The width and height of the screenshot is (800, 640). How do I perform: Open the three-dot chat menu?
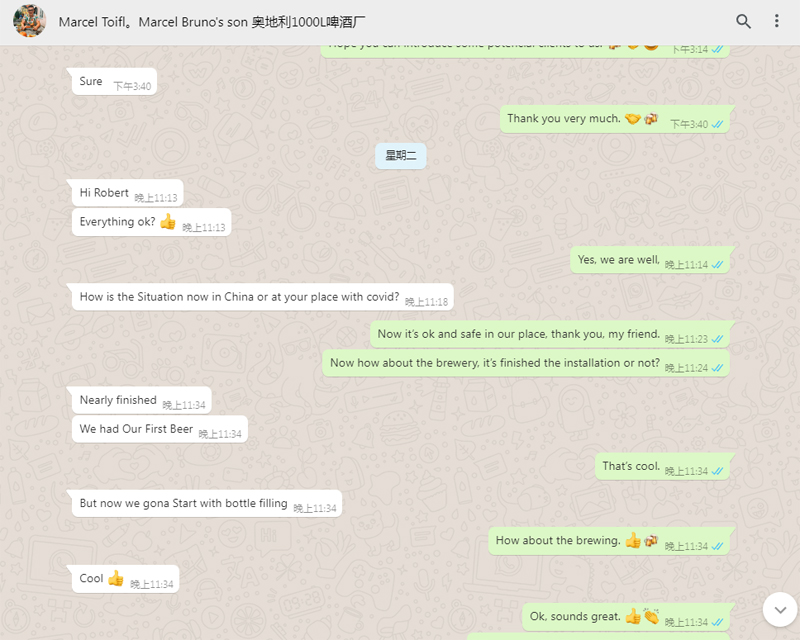[777, 21]
